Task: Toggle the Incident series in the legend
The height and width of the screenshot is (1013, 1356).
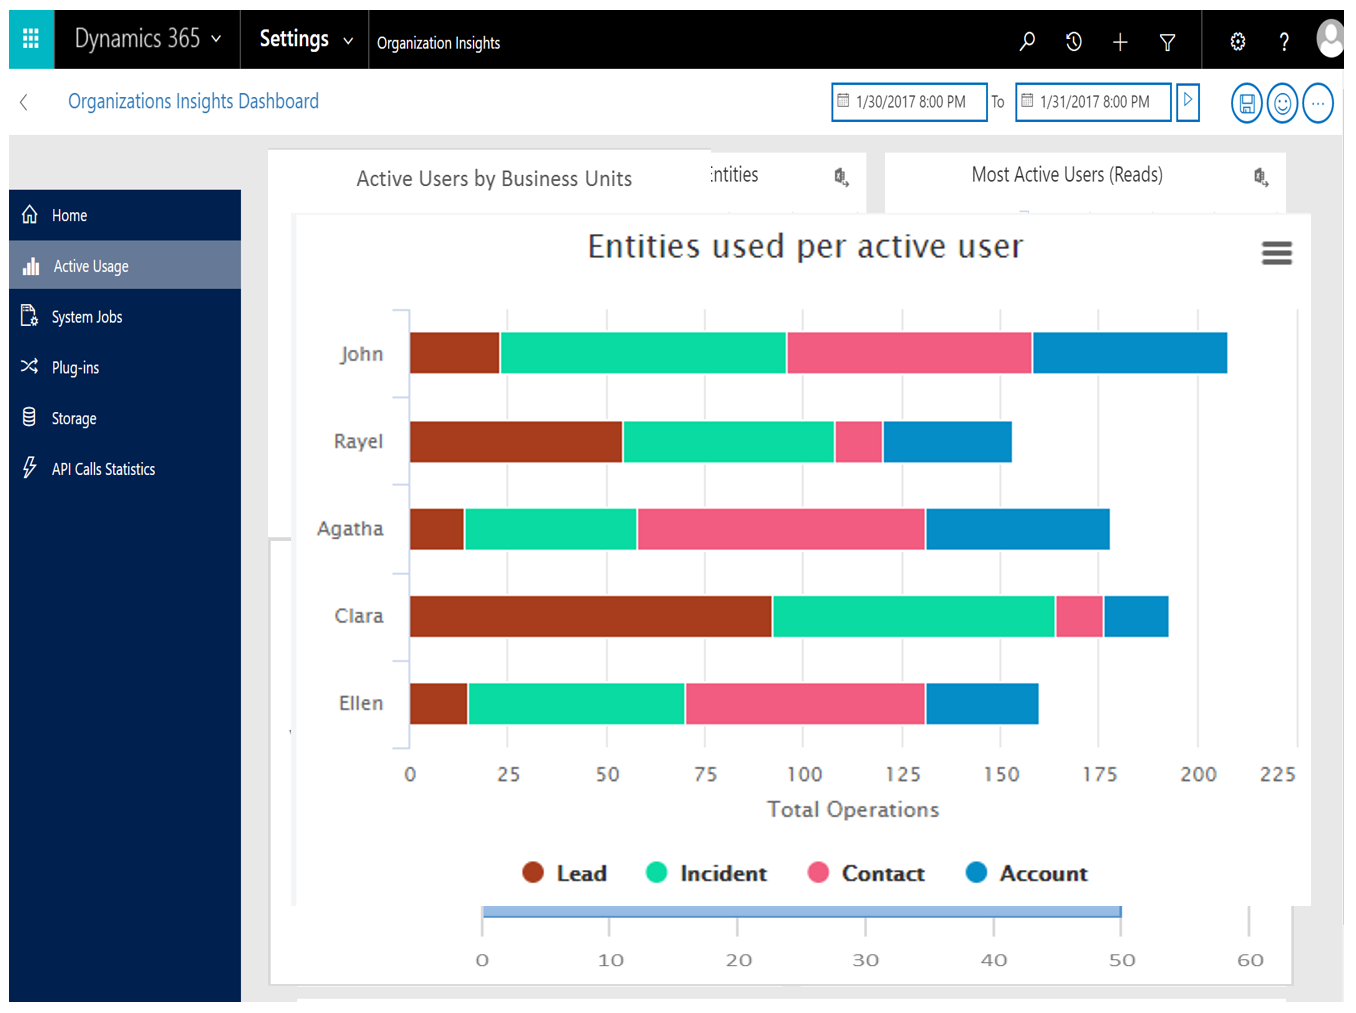Action: [x=722, y=872]
